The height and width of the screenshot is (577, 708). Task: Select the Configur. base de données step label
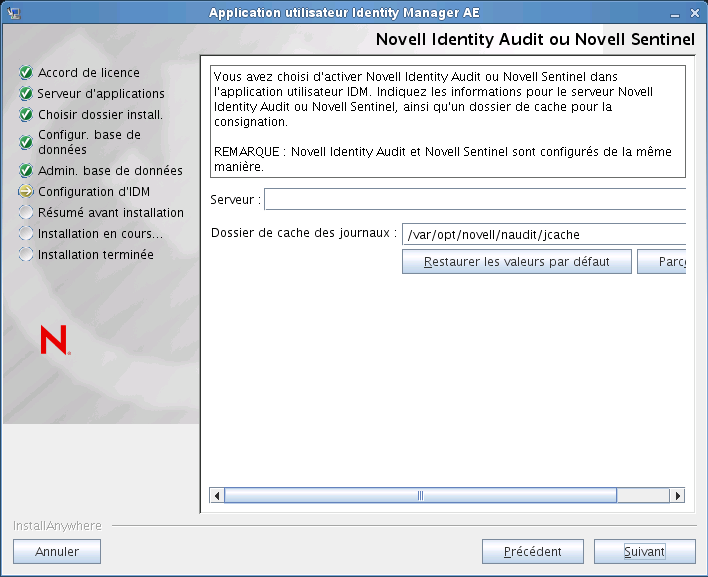click(x=89, y=142)
